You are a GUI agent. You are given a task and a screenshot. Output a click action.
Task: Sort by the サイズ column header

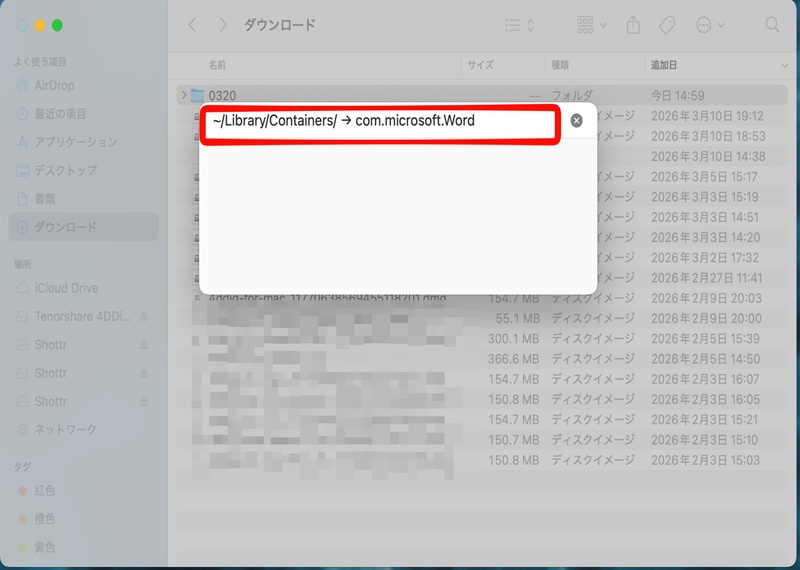click(481, 65)
